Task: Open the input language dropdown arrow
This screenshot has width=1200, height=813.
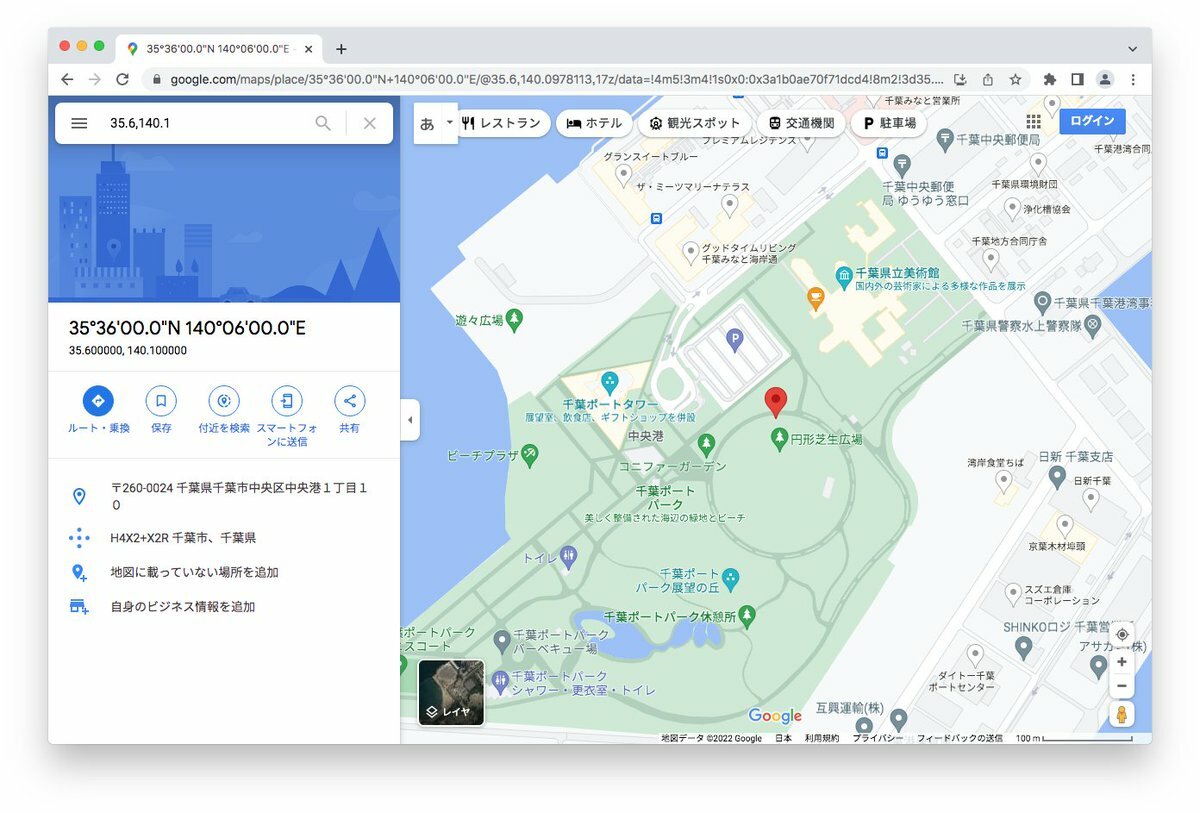Action: (x=449, y=123)
